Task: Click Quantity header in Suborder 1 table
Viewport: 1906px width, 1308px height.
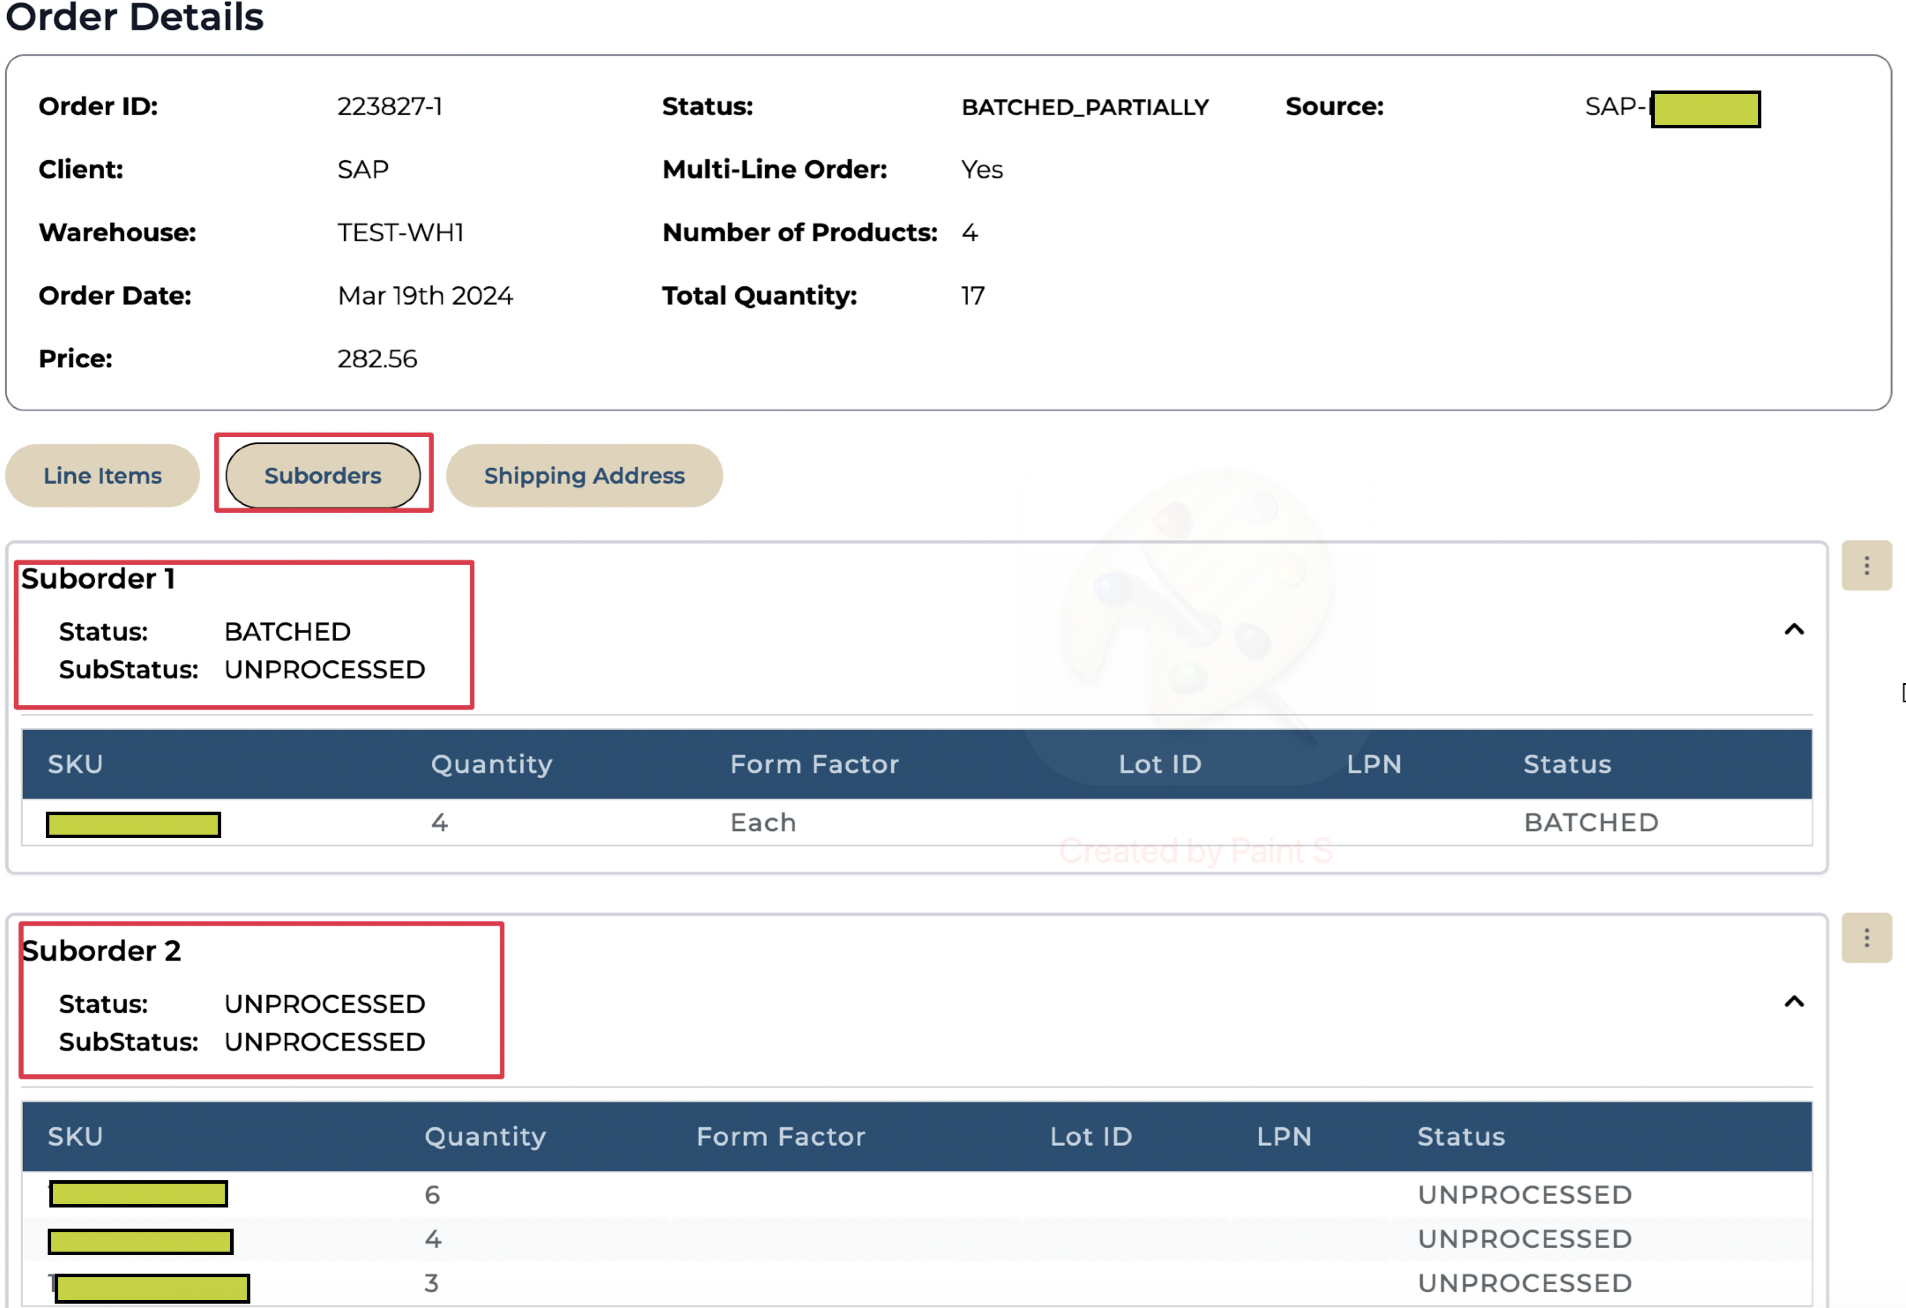Action: [491, 764]
